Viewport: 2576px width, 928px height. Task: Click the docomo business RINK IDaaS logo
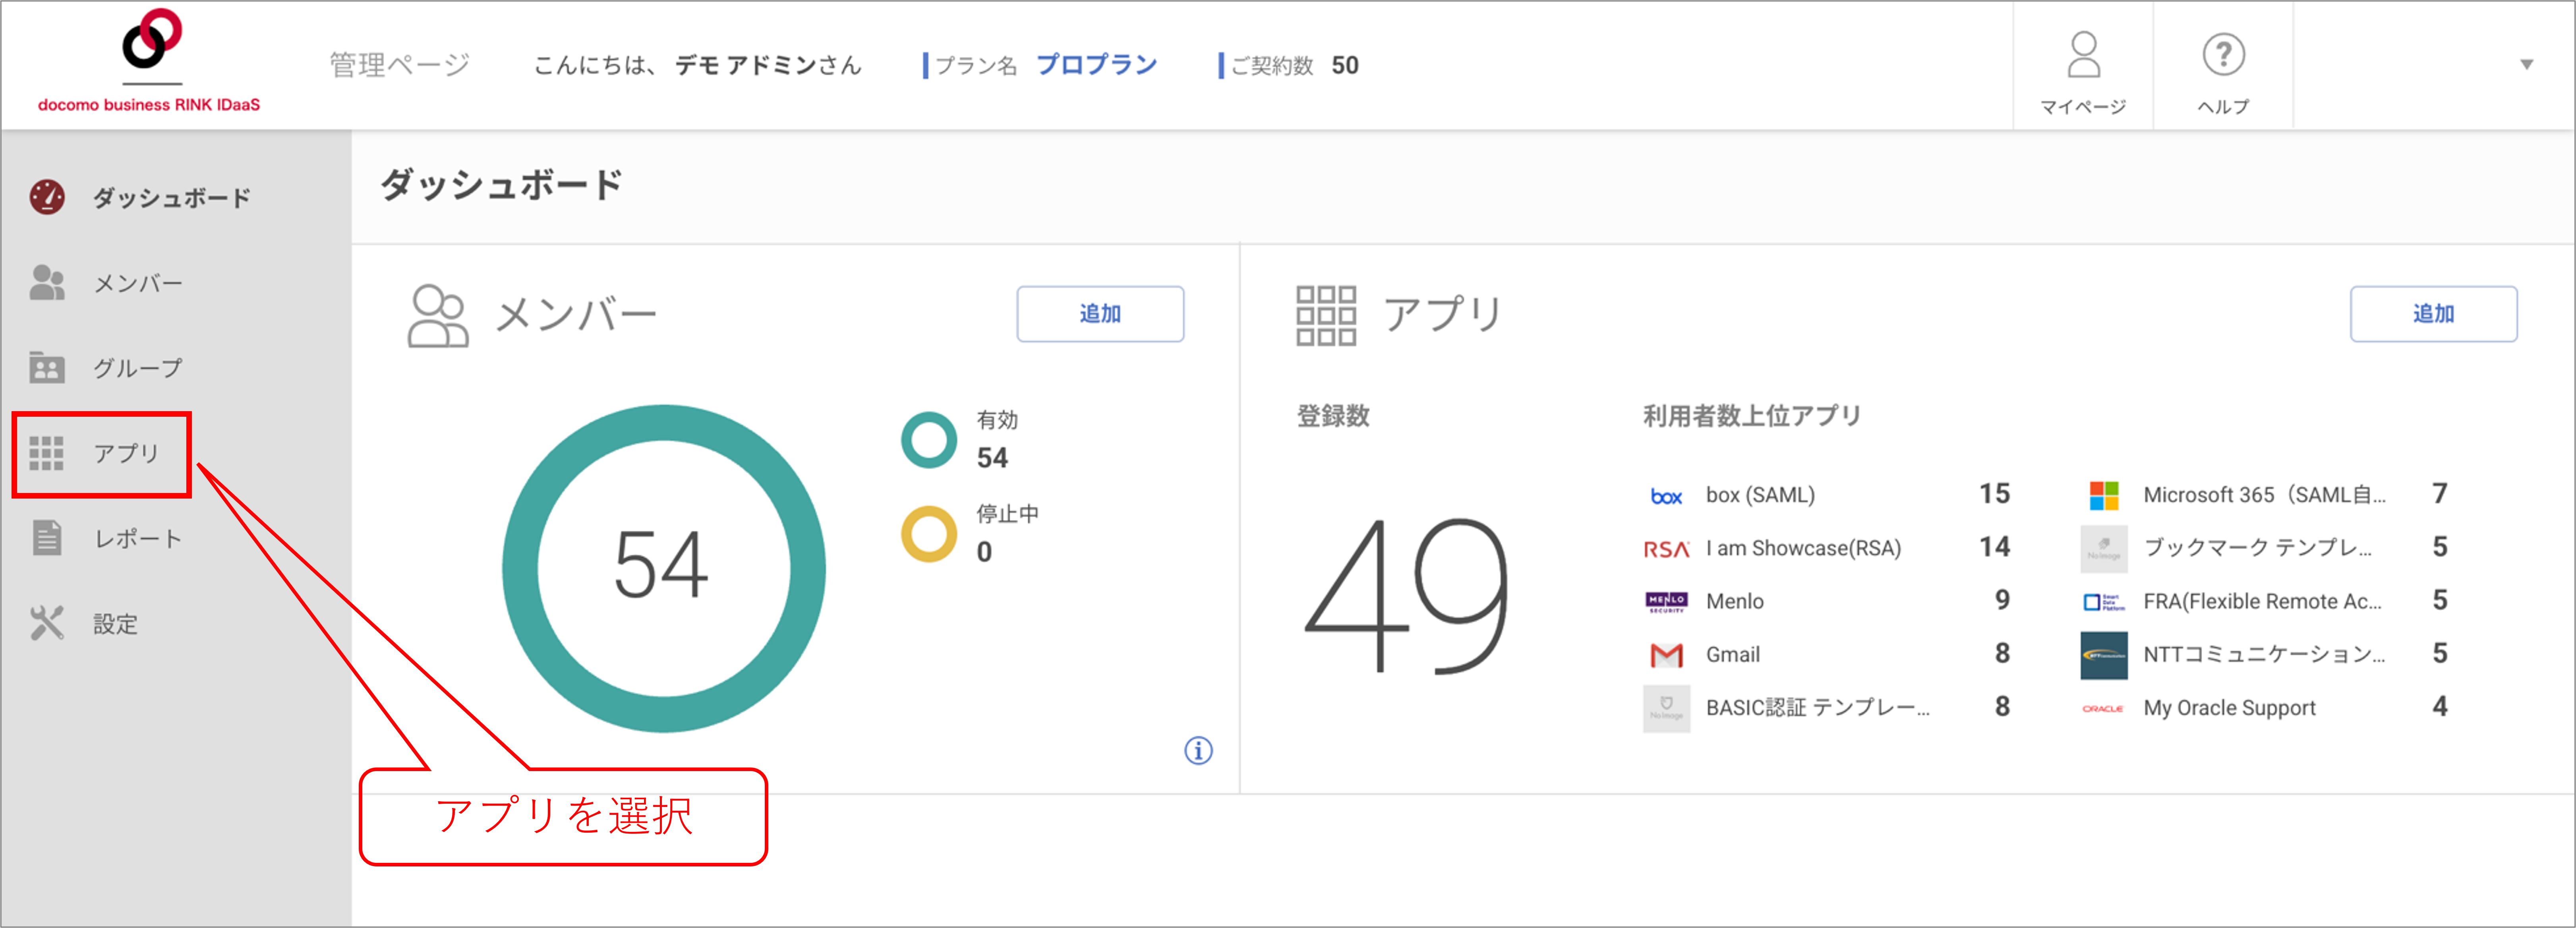tap(149, 62)
